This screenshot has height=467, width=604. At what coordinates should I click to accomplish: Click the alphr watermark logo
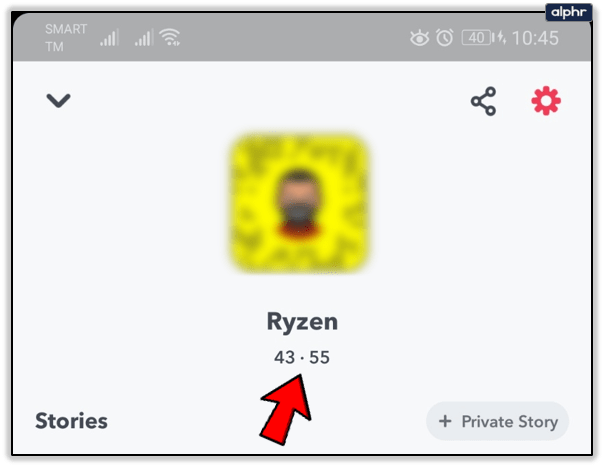(x=569, y=12)
